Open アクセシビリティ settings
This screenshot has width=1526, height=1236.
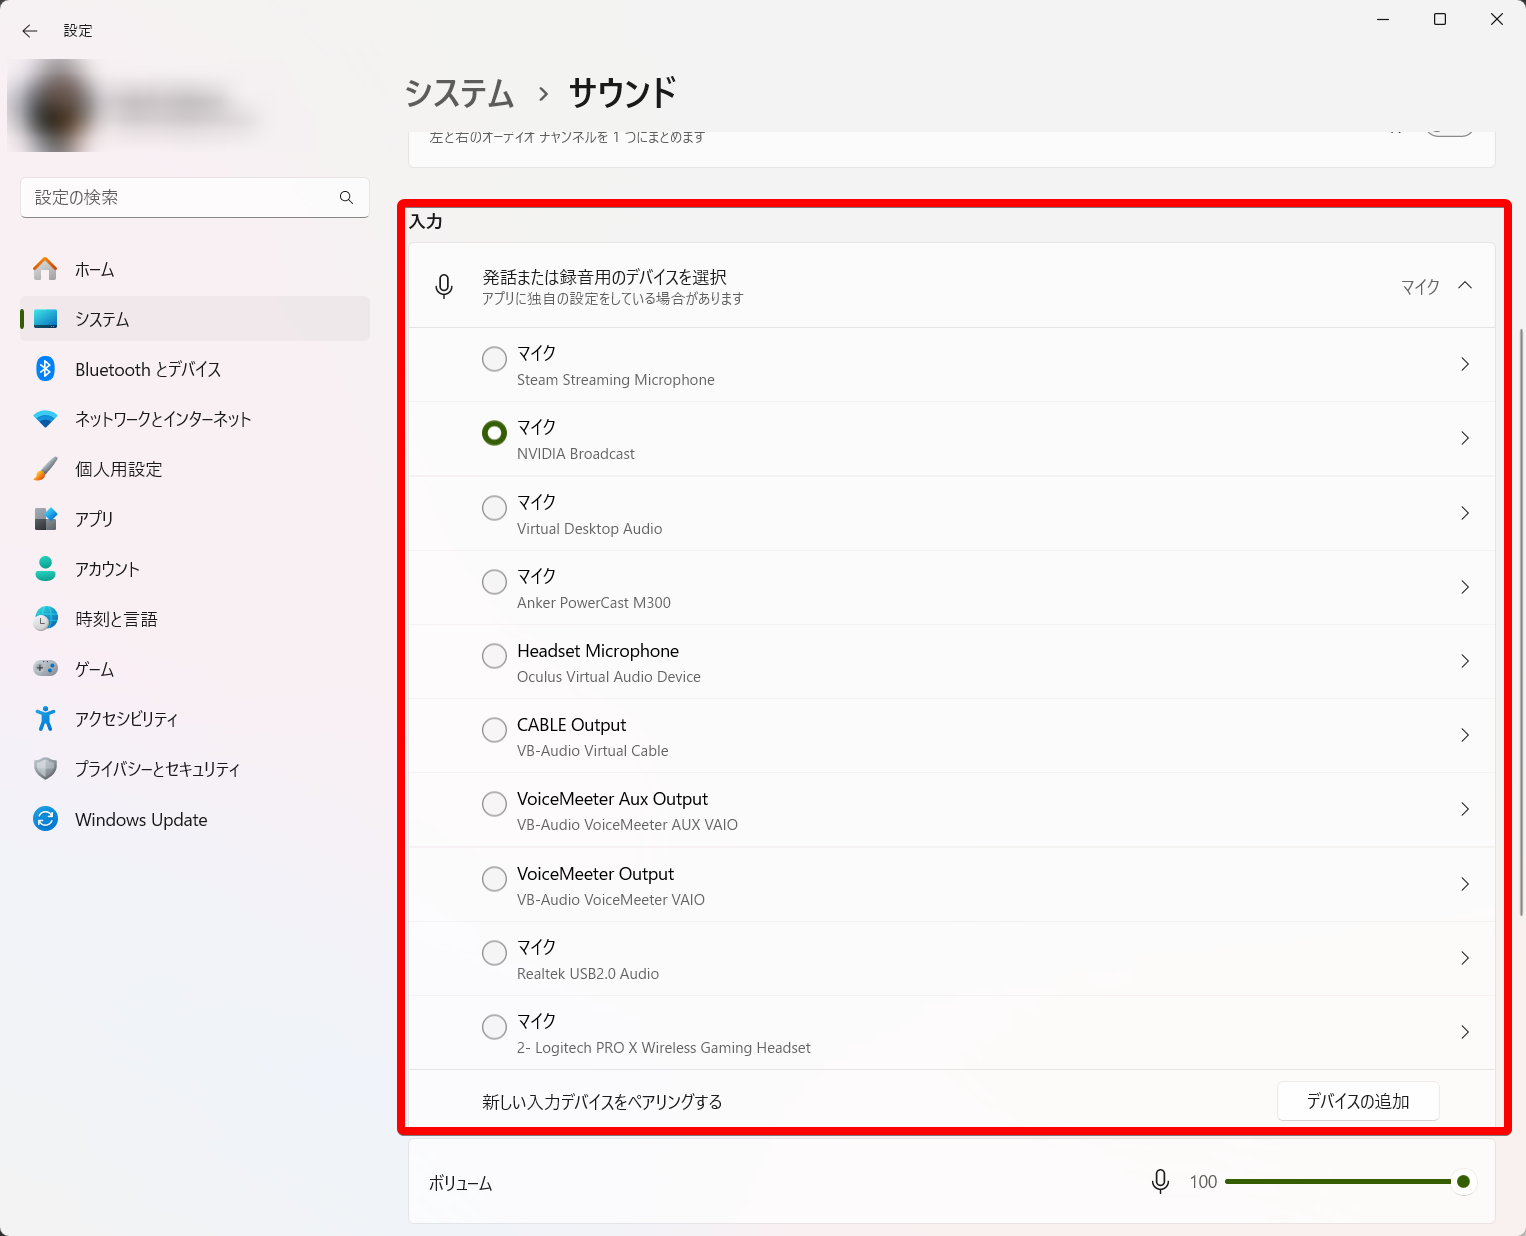pos(195,719)
